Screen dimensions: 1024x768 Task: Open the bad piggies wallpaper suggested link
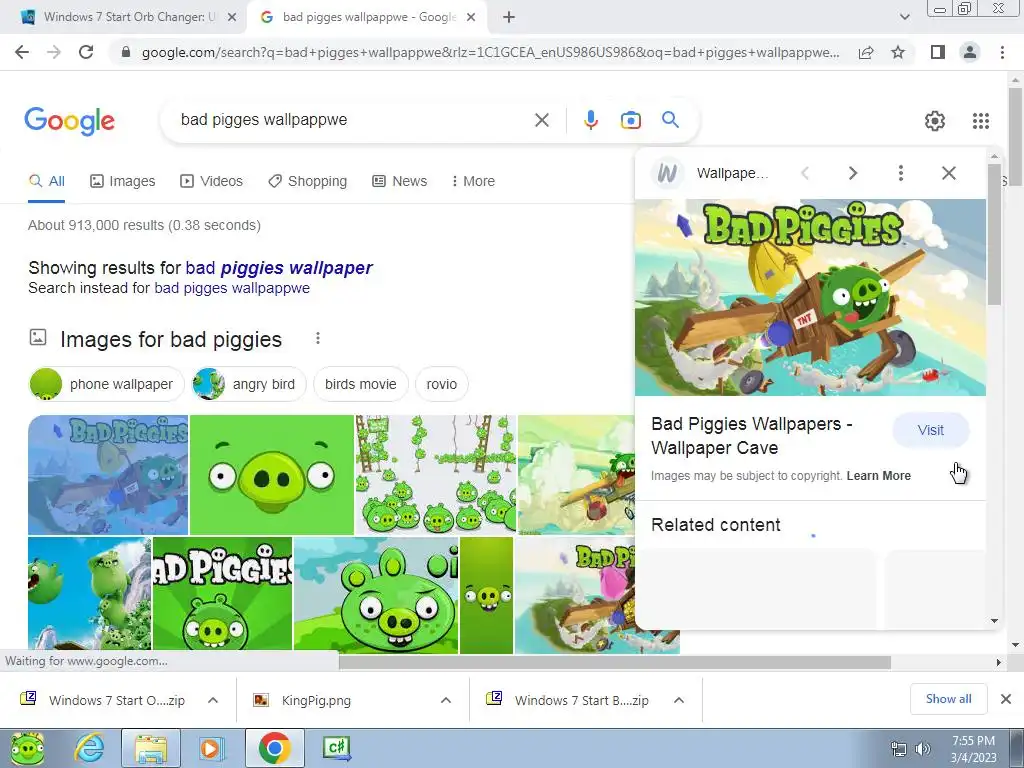pos(279,268)
